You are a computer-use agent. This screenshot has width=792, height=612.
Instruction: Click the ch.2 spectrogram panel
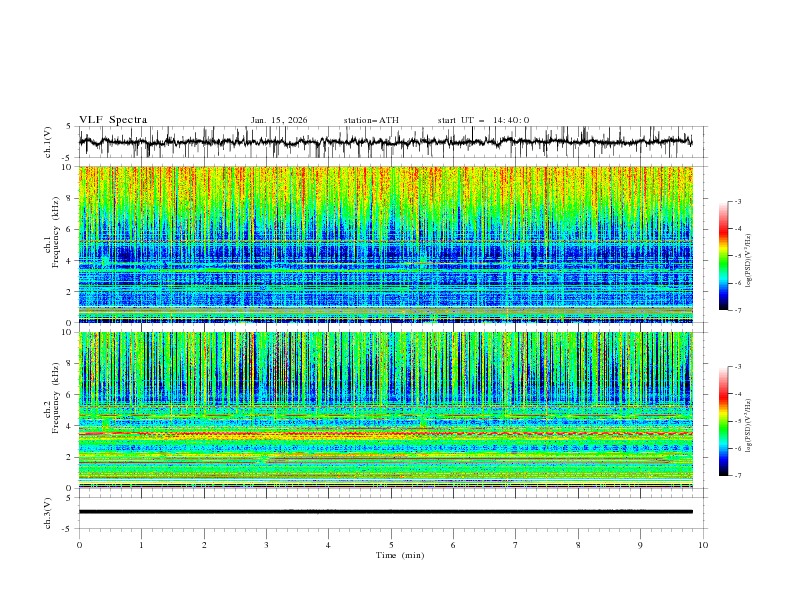point(386,410)
